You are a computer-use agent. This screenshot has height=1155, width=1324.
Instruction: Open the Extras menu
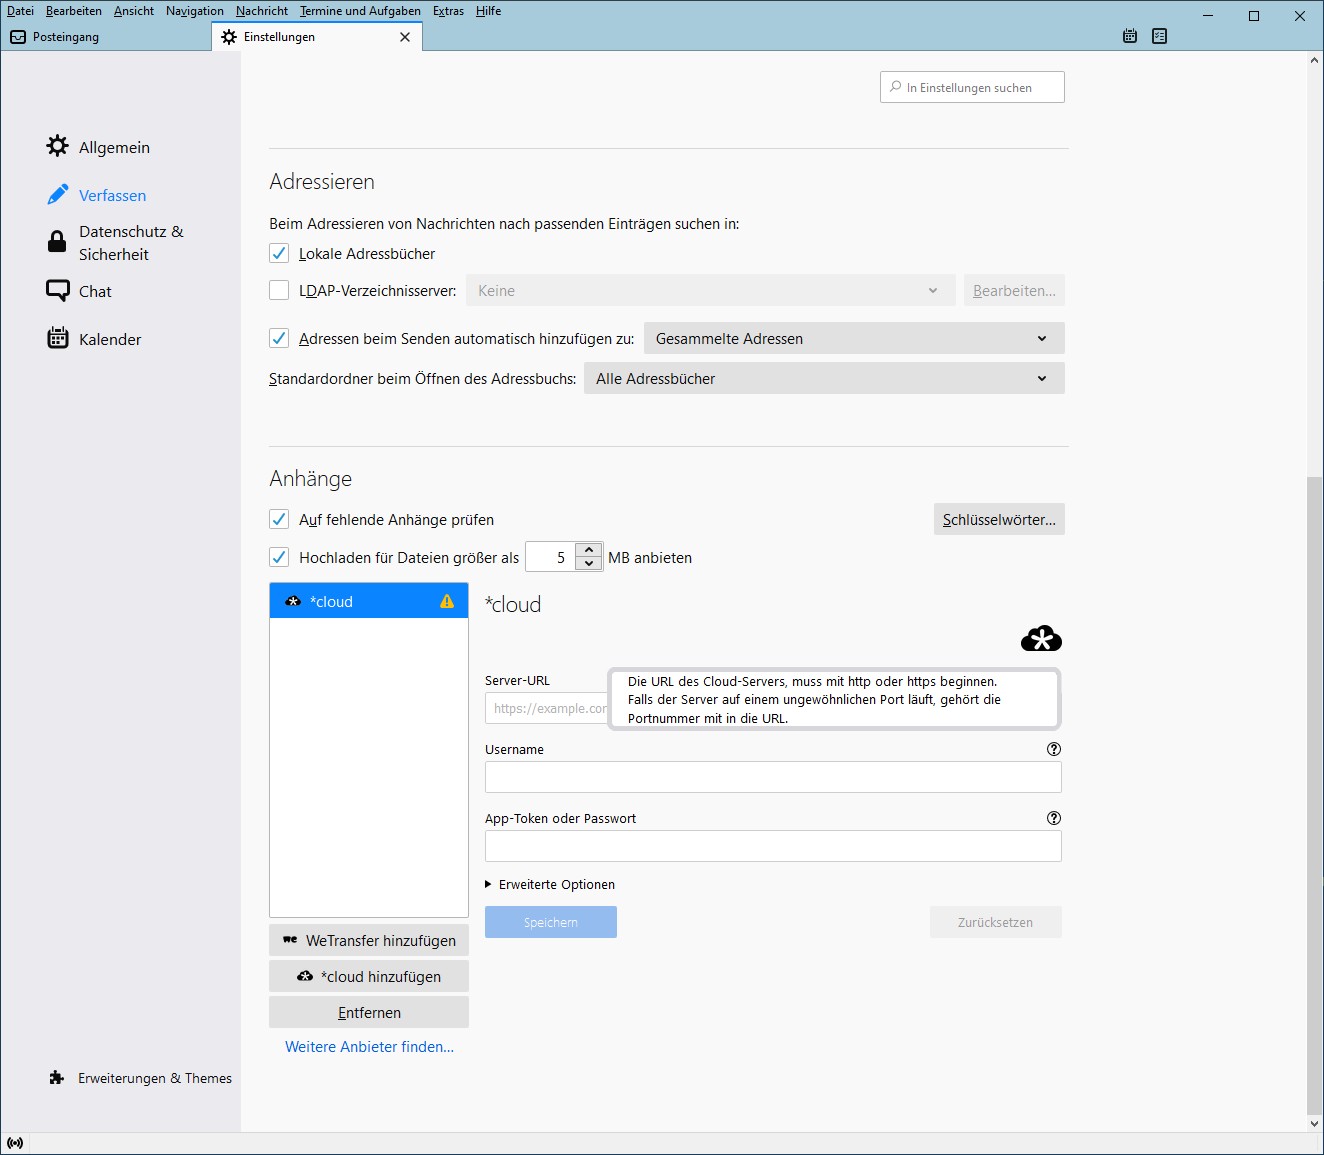point(448,11)
